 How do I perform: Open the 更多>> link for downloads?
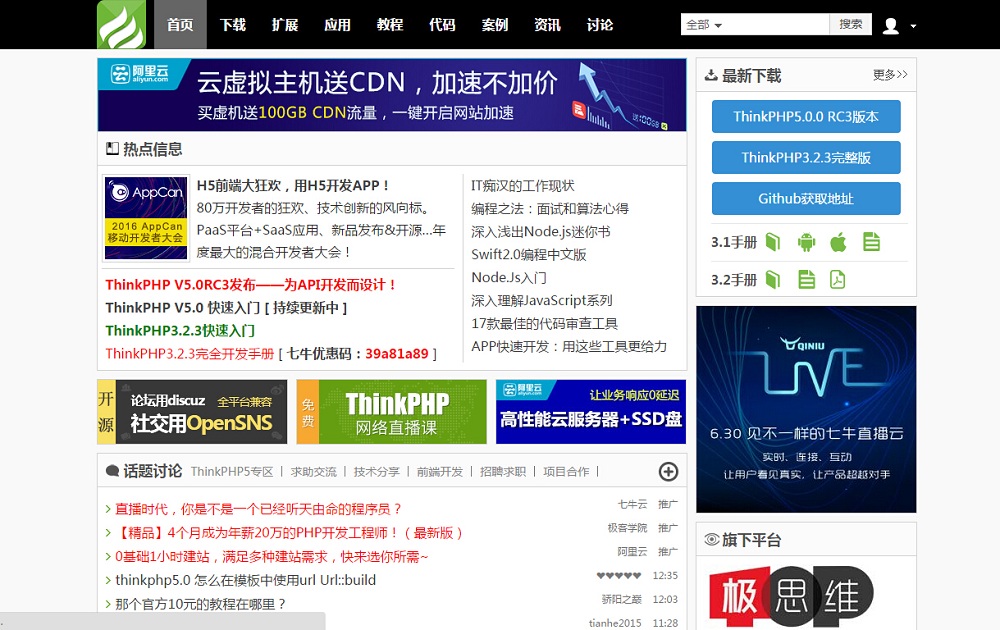(890, 75)
